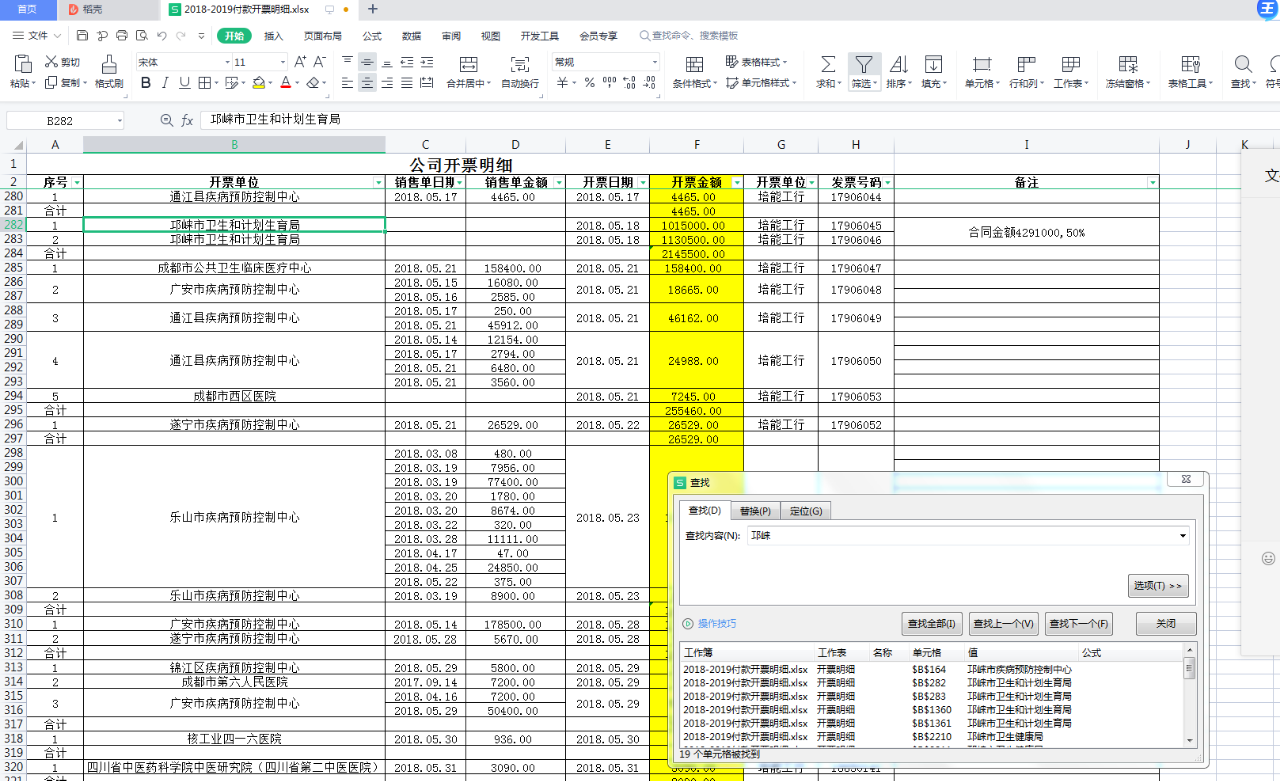Click the Table Tools (表格工具) icon

pos(1190,64)
